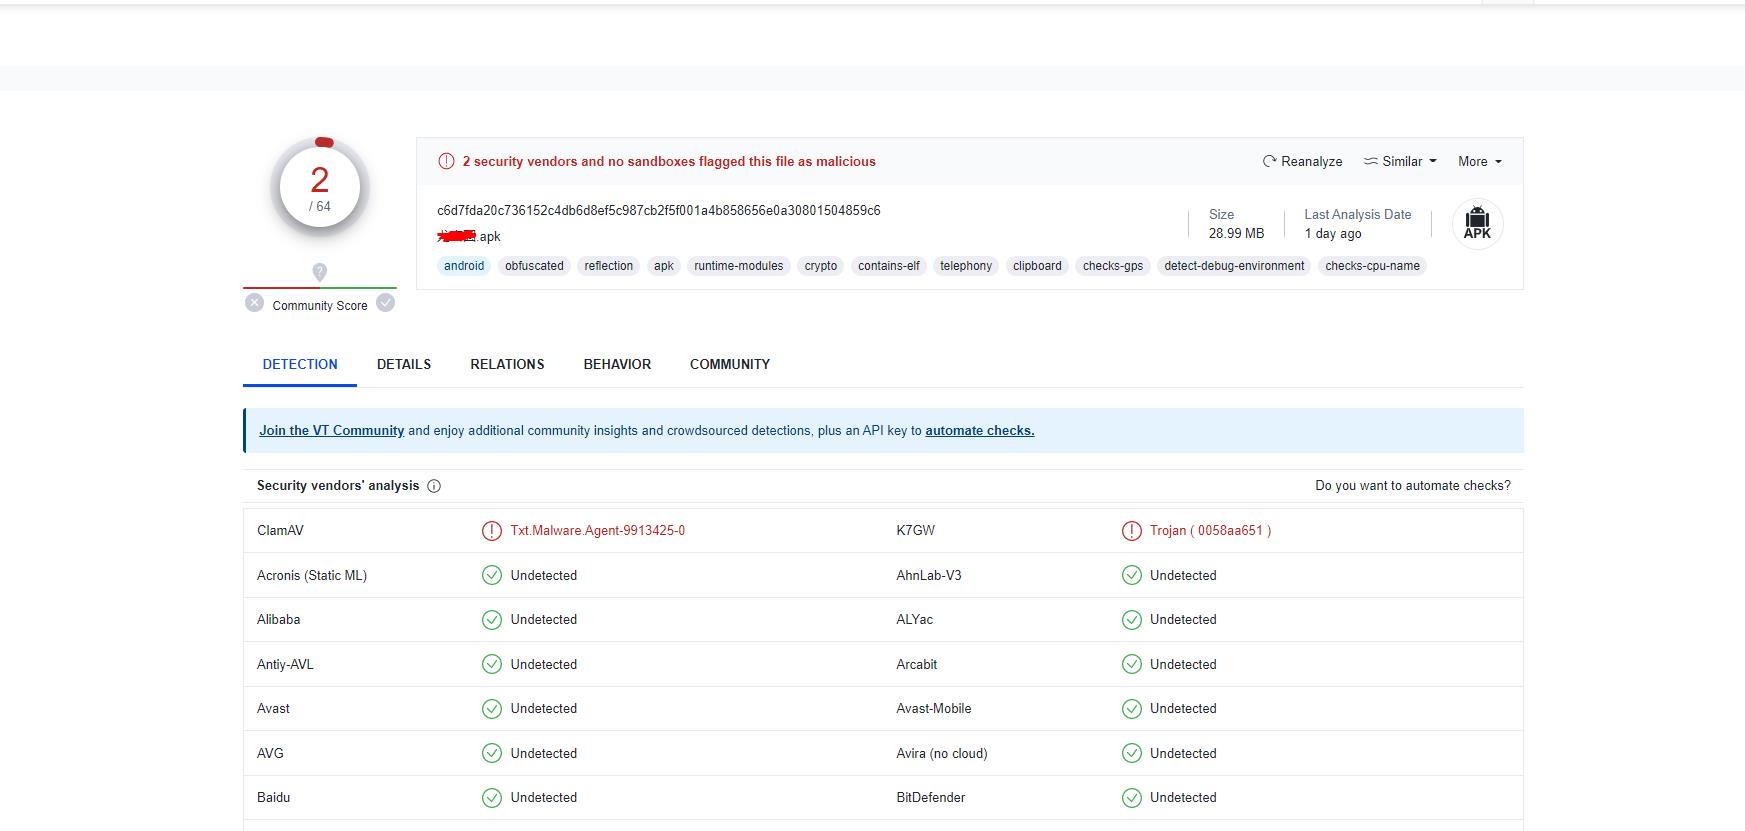Click the APK file type icon
1745x831 pixels.
coord(1477,223)
